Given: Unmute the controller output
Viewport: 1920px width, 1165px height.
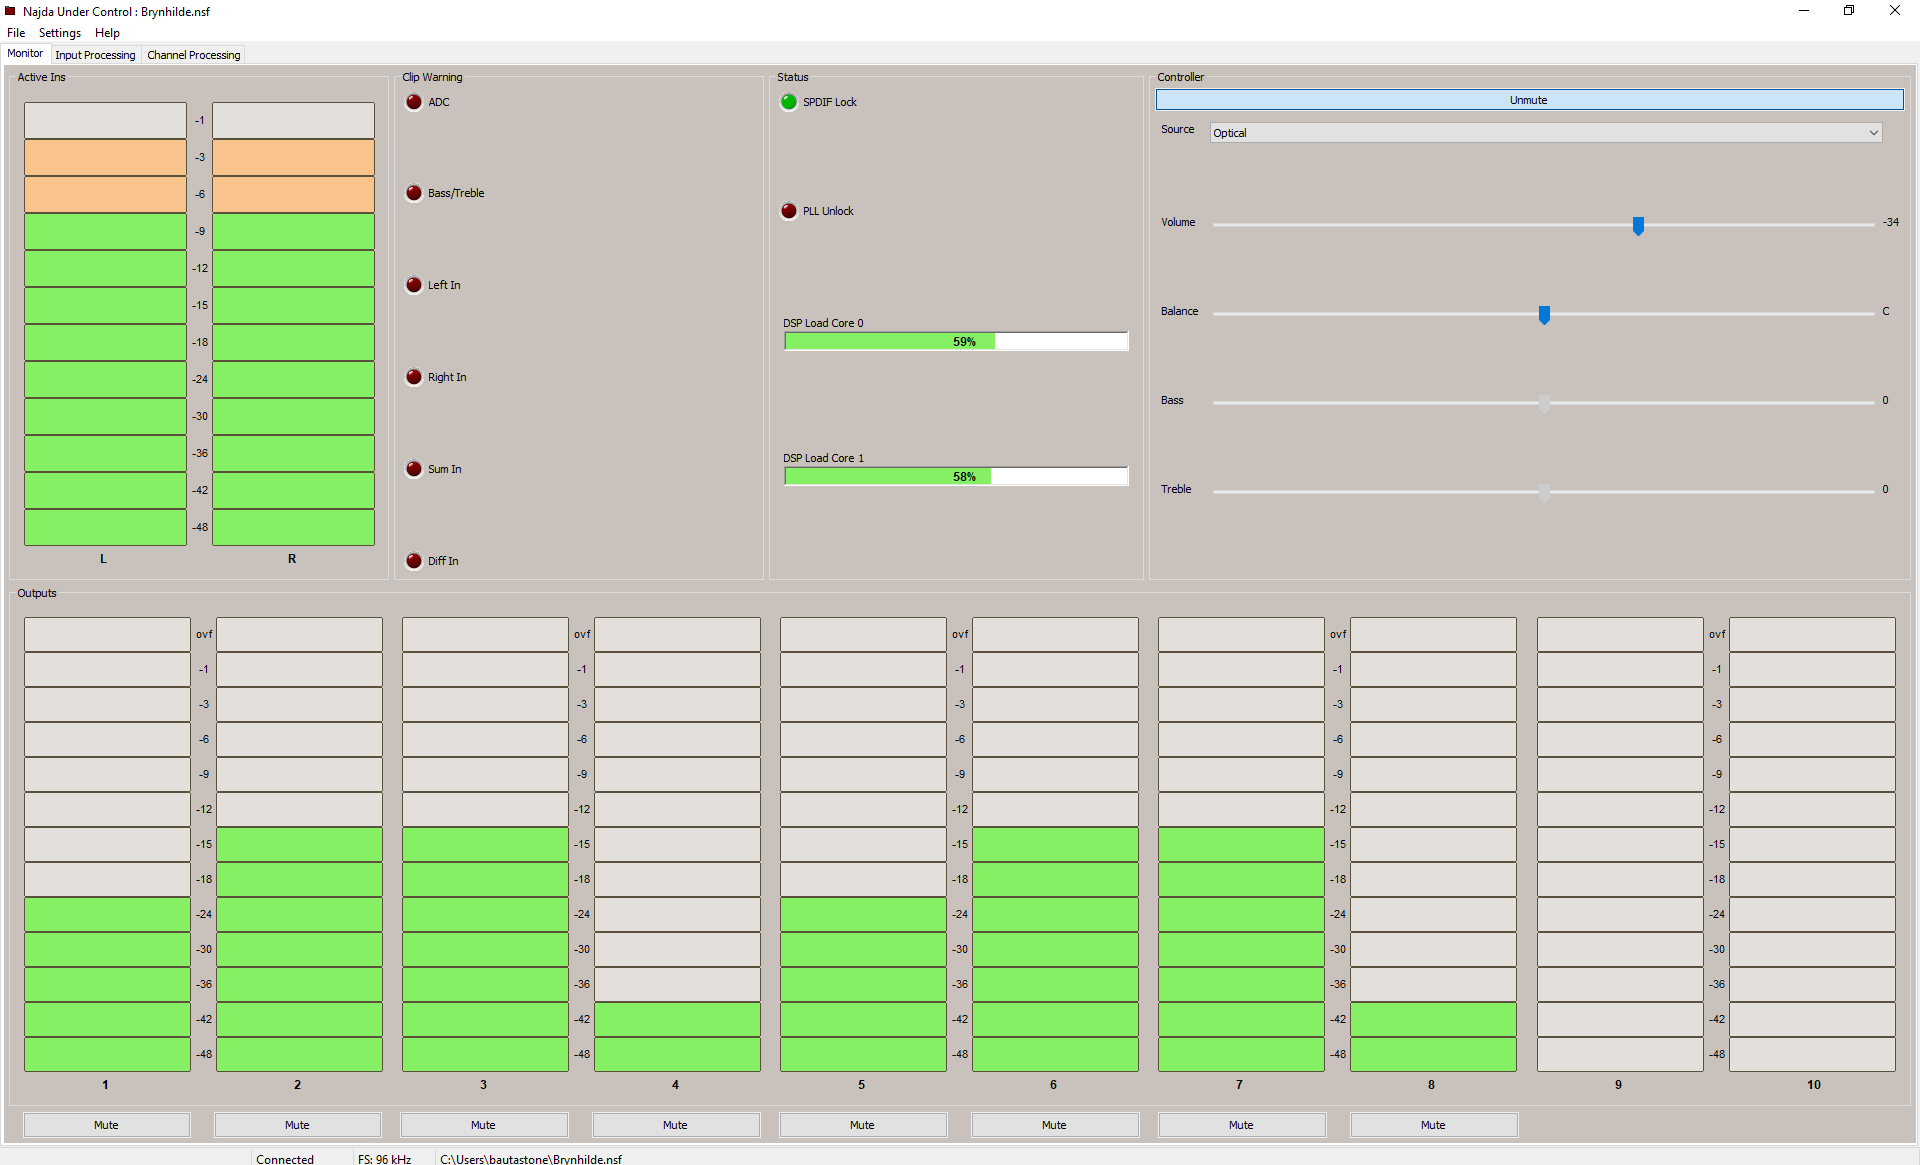Looking at the screenshot, I should click(1529, 99).
